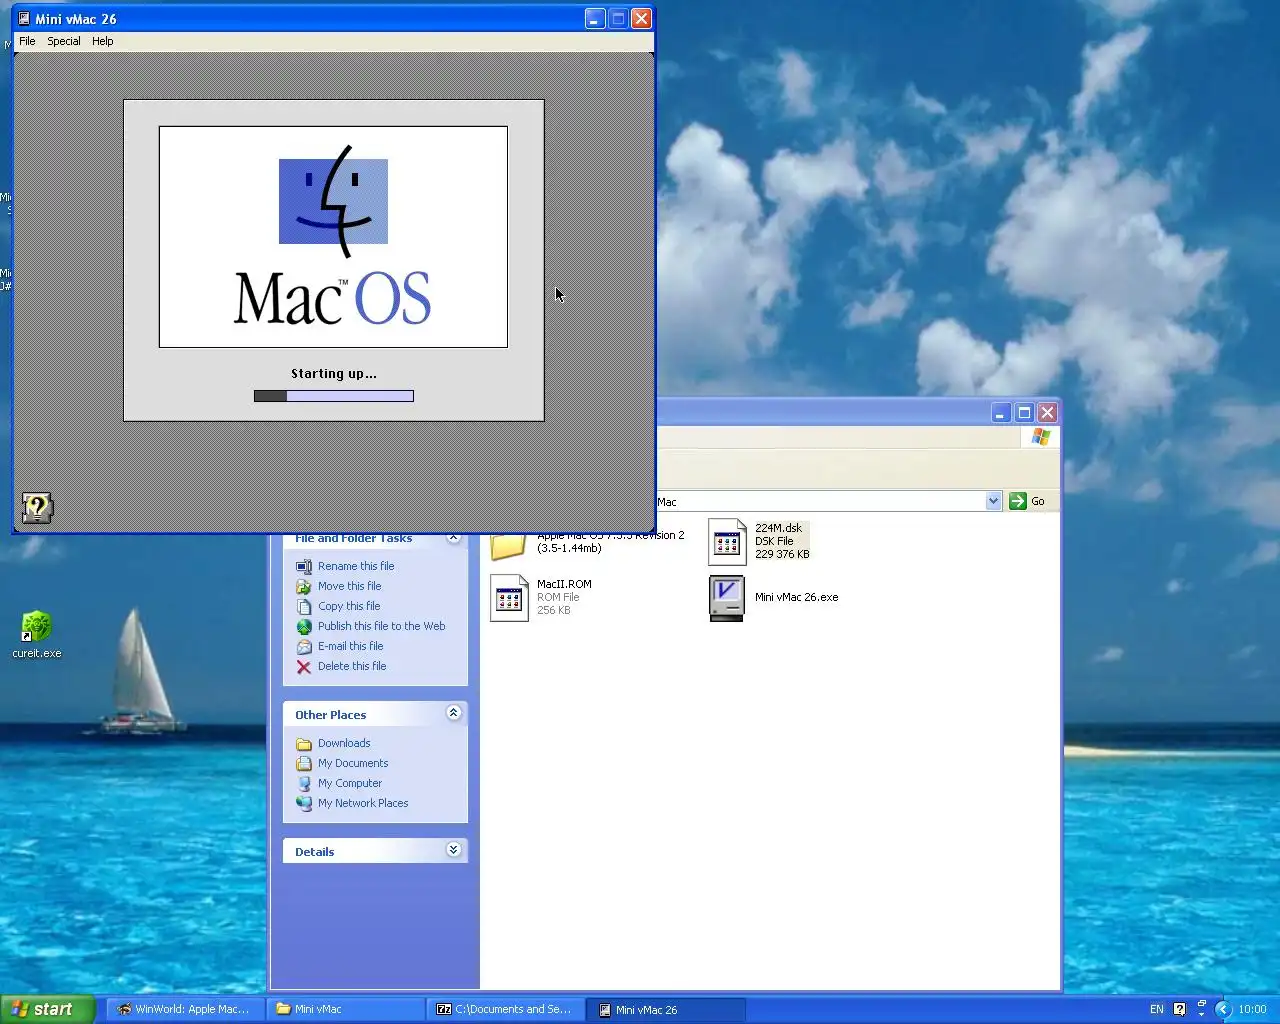Click the taskbar clock showing 10:00
This screenshot has width=1280, height=1024.
point(1252,1010)
